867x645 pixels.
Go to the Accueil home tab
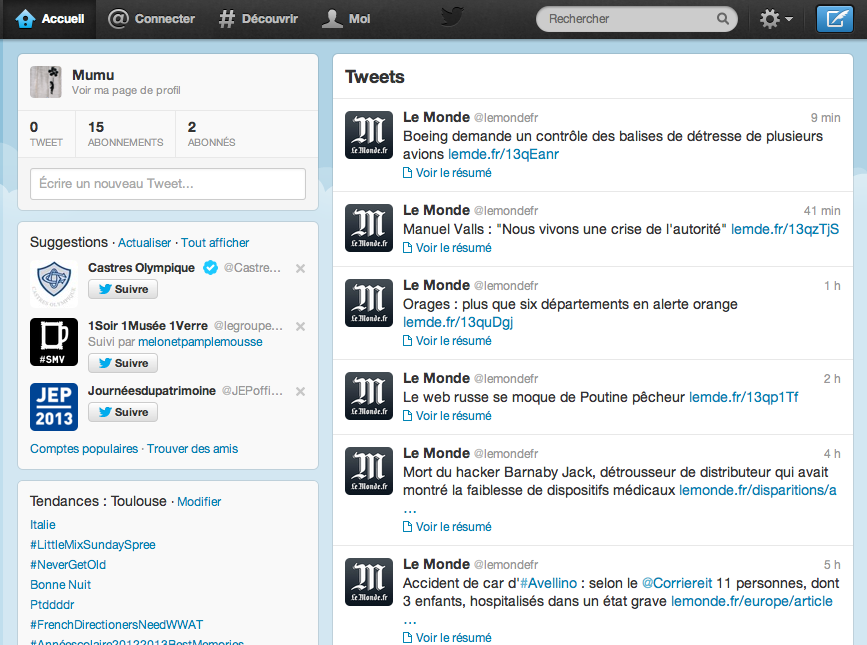pyautogui.click(x=50, y=19)
